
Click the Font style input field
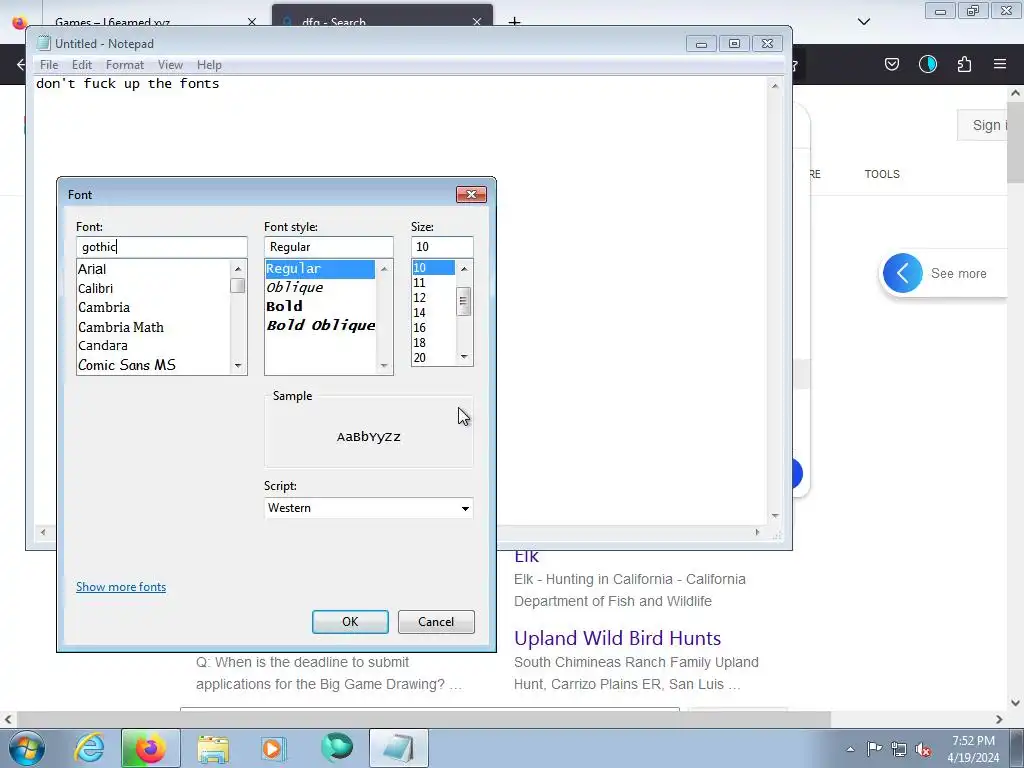click(328, 247)
